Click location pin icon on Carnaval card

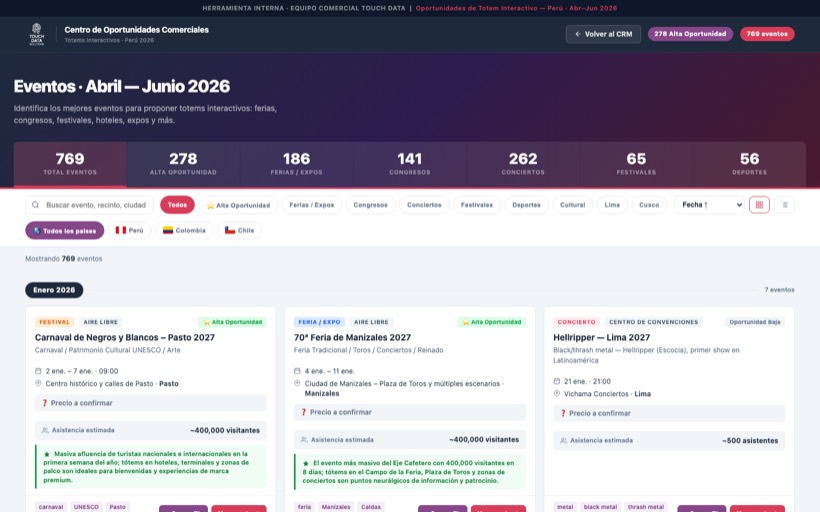point(38,383)
